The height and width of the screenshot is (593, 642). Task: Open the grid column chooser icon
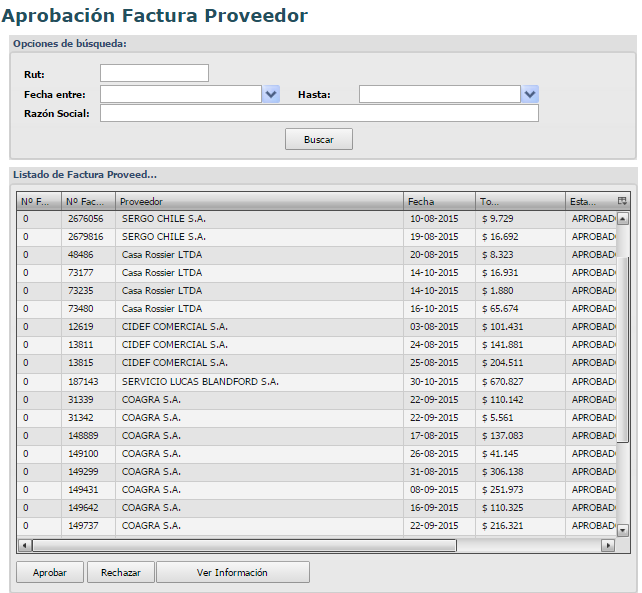click(x=622, y=201)
